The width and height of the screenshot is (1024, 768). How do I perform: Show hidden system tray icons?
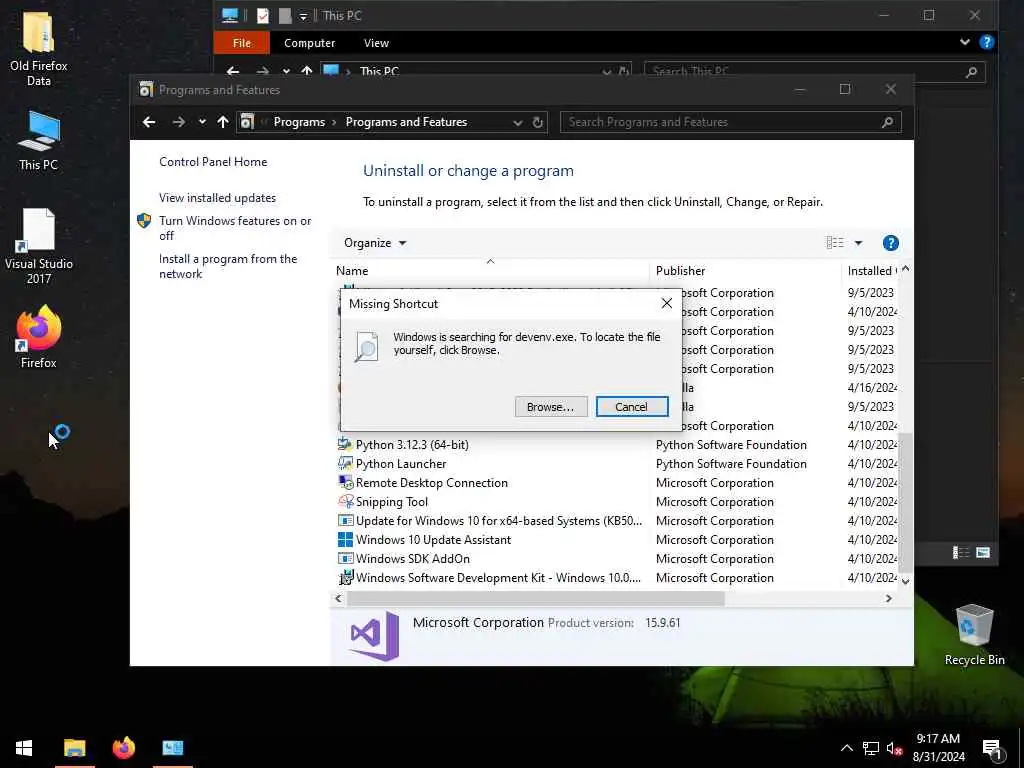(846, 748)
